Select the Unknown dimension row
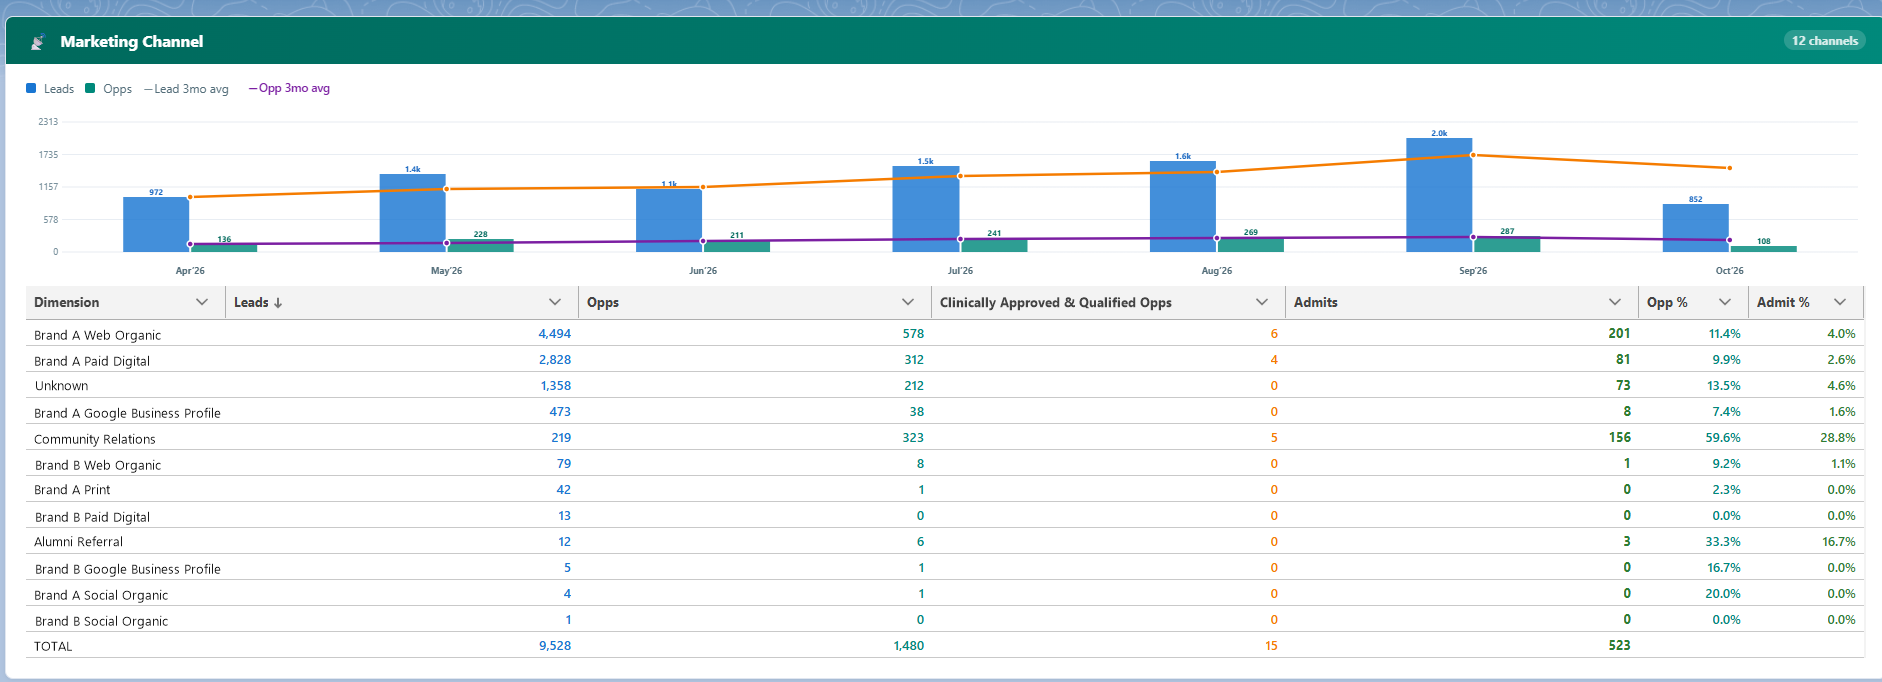The height and width of the screenshot is (682, 1882). pyautogui.click(x=945, y=386)
